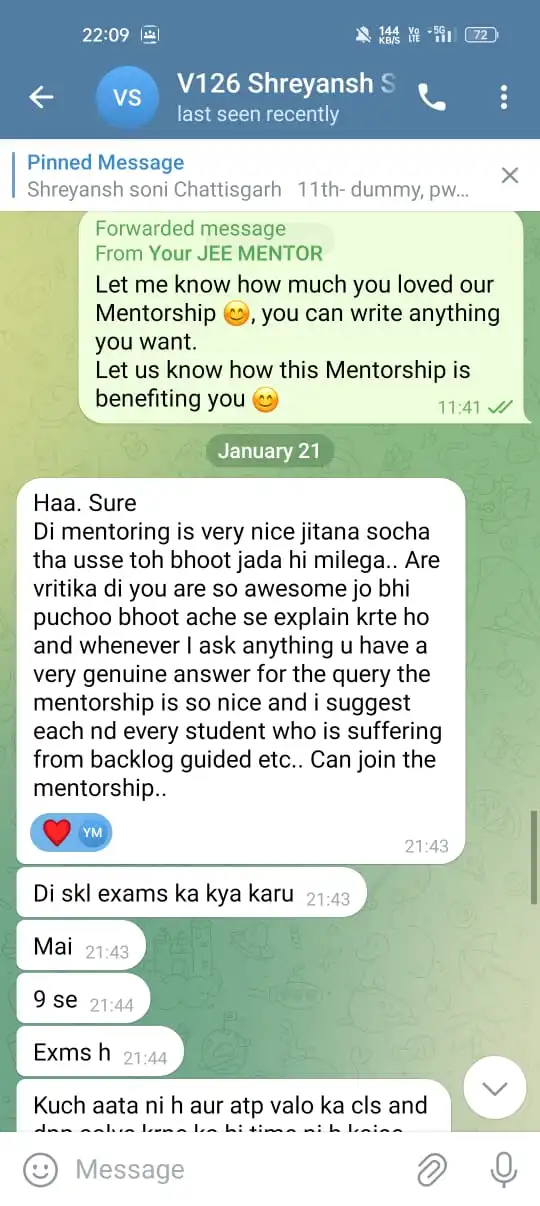Select the 'Di skl exams ka kya karu' message
The height and width of the screenshot is (1206, 540).
coord(192,893)
